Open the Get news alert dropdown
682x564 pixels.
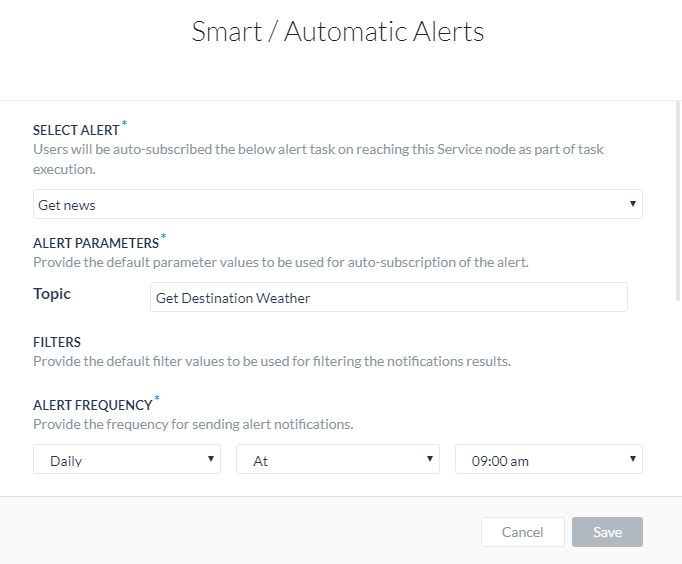[x=338, y=204]
